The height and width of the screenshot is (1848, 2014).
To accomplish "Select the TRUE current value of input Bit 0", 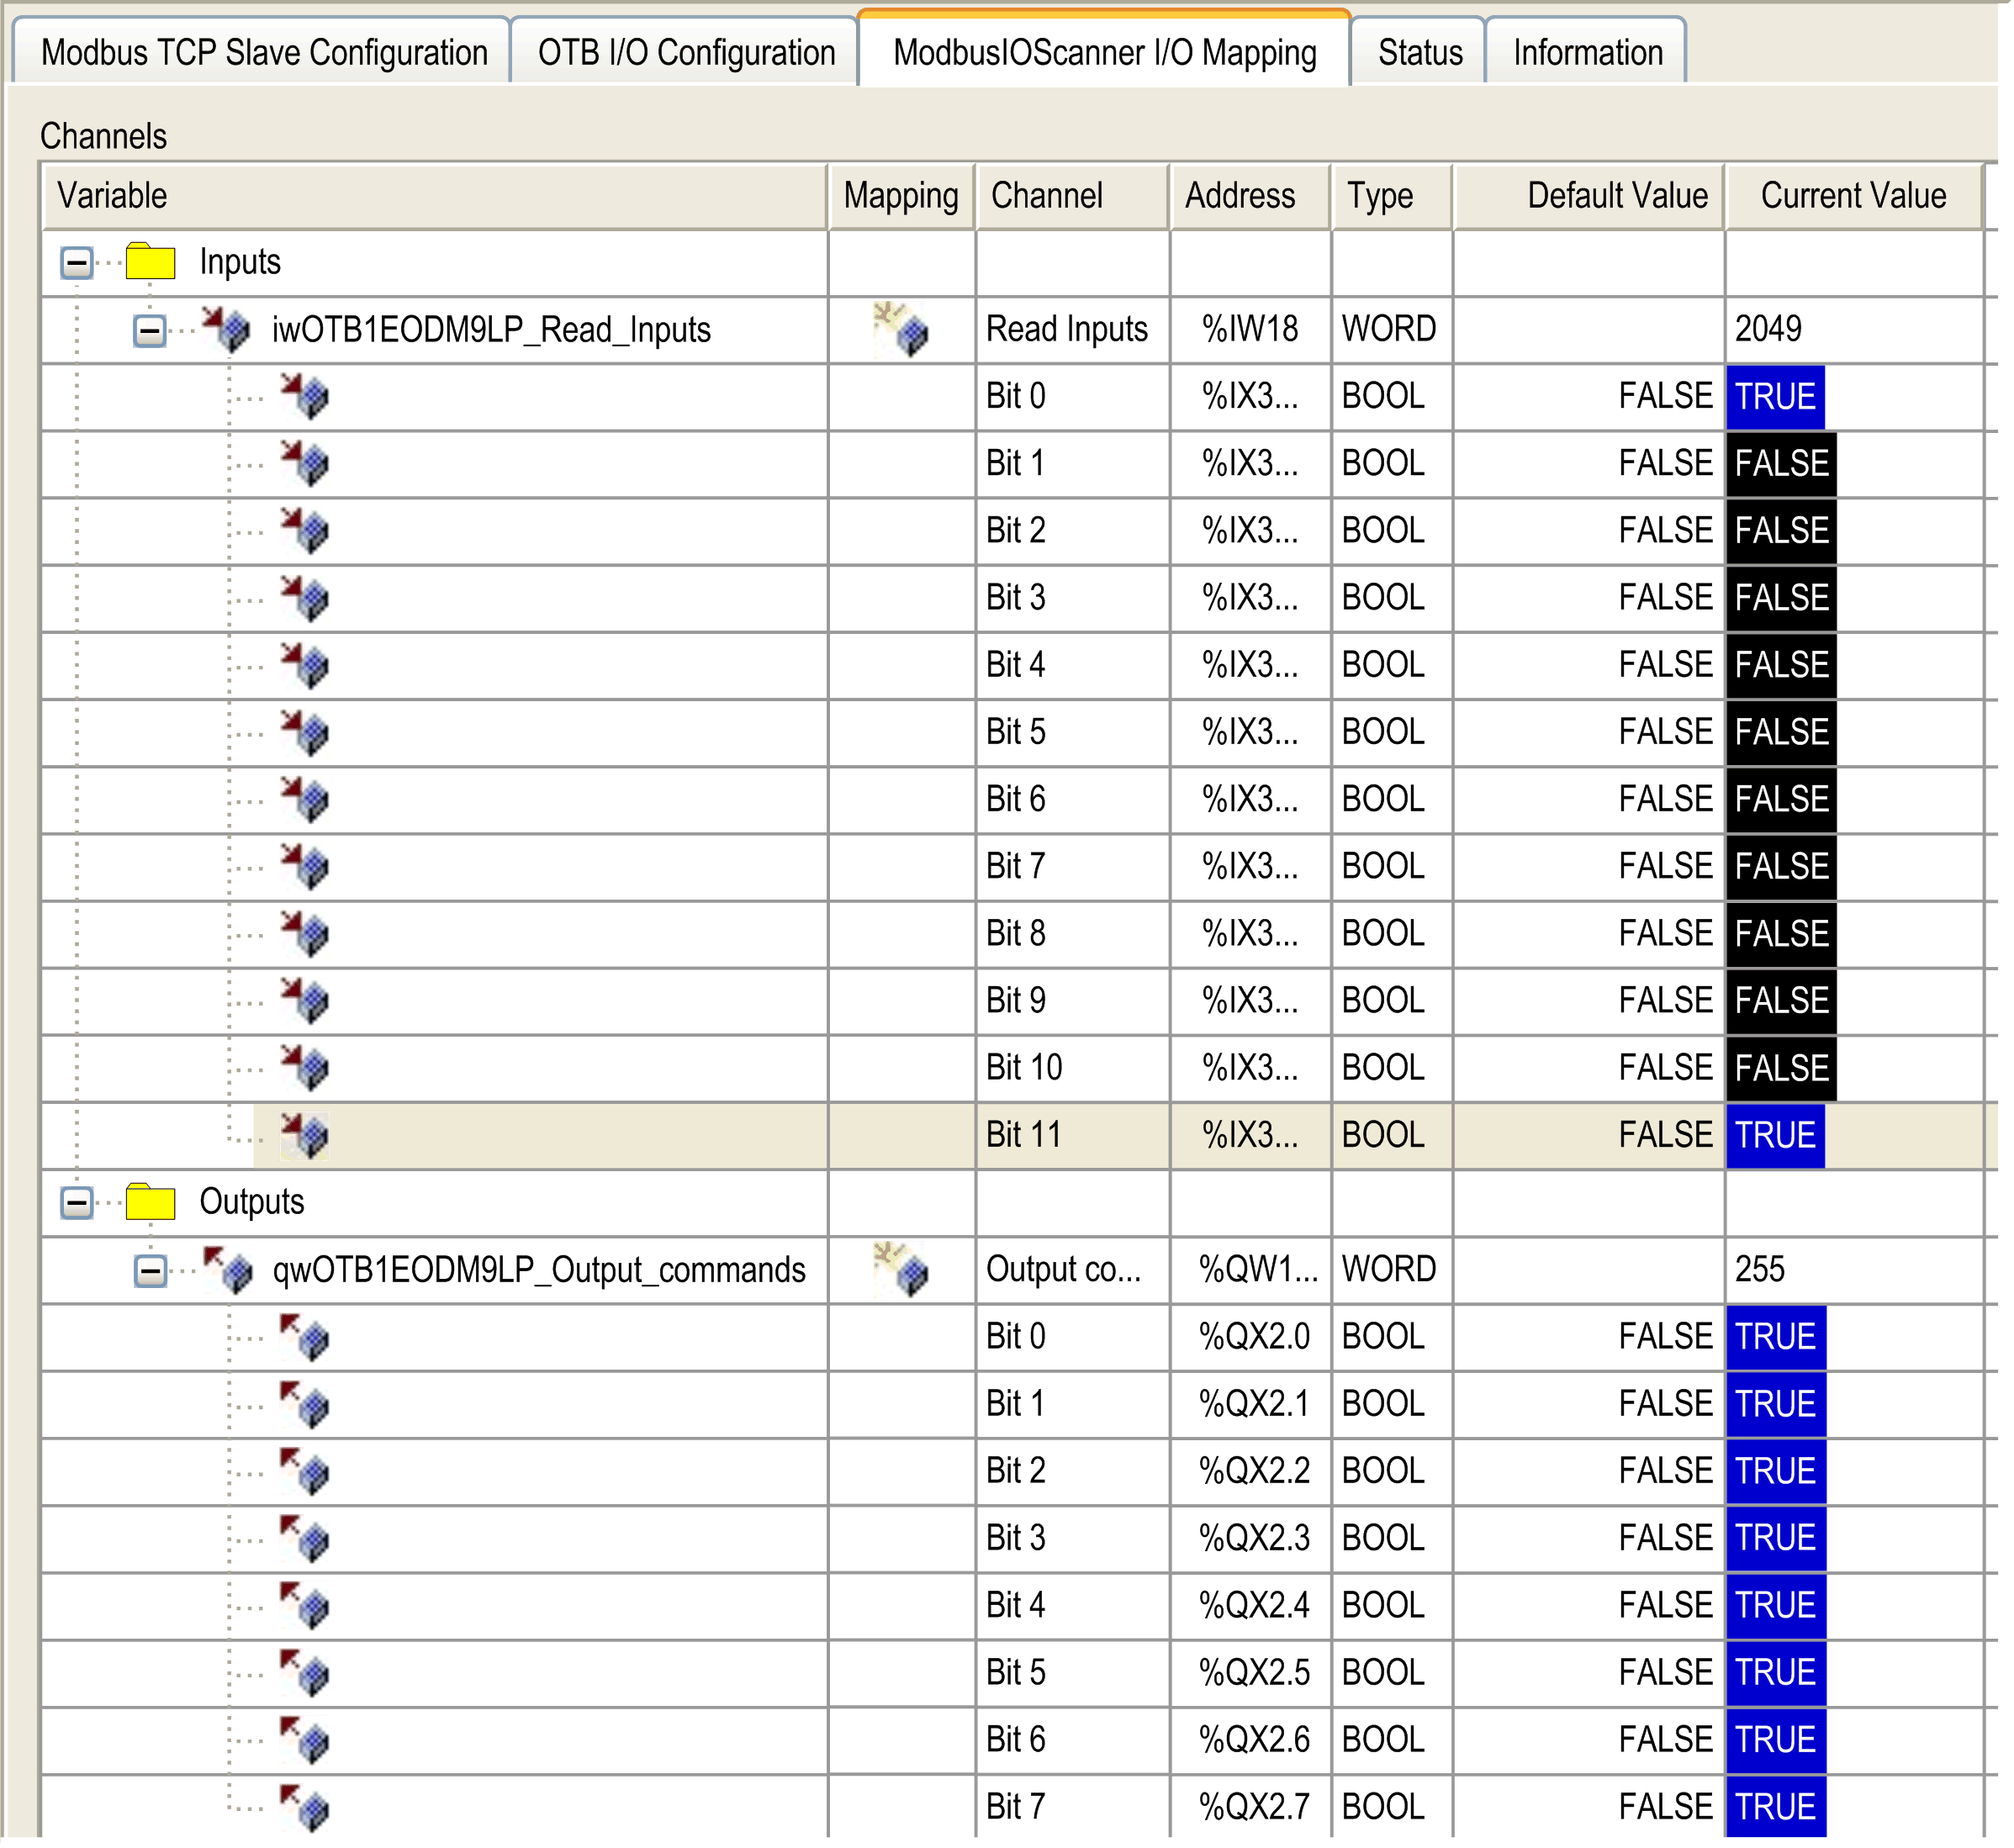I will (x=1775, y=396).
